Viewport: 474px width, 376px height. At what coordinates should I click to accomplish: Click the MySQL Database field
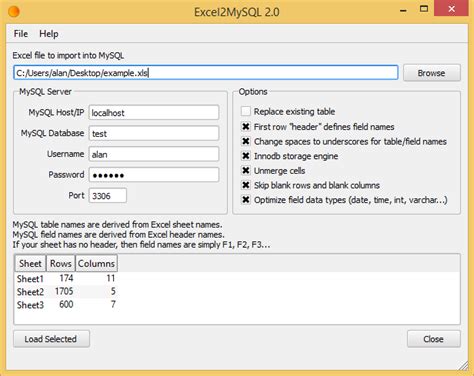pyautogui.click(x=154, y=133)
